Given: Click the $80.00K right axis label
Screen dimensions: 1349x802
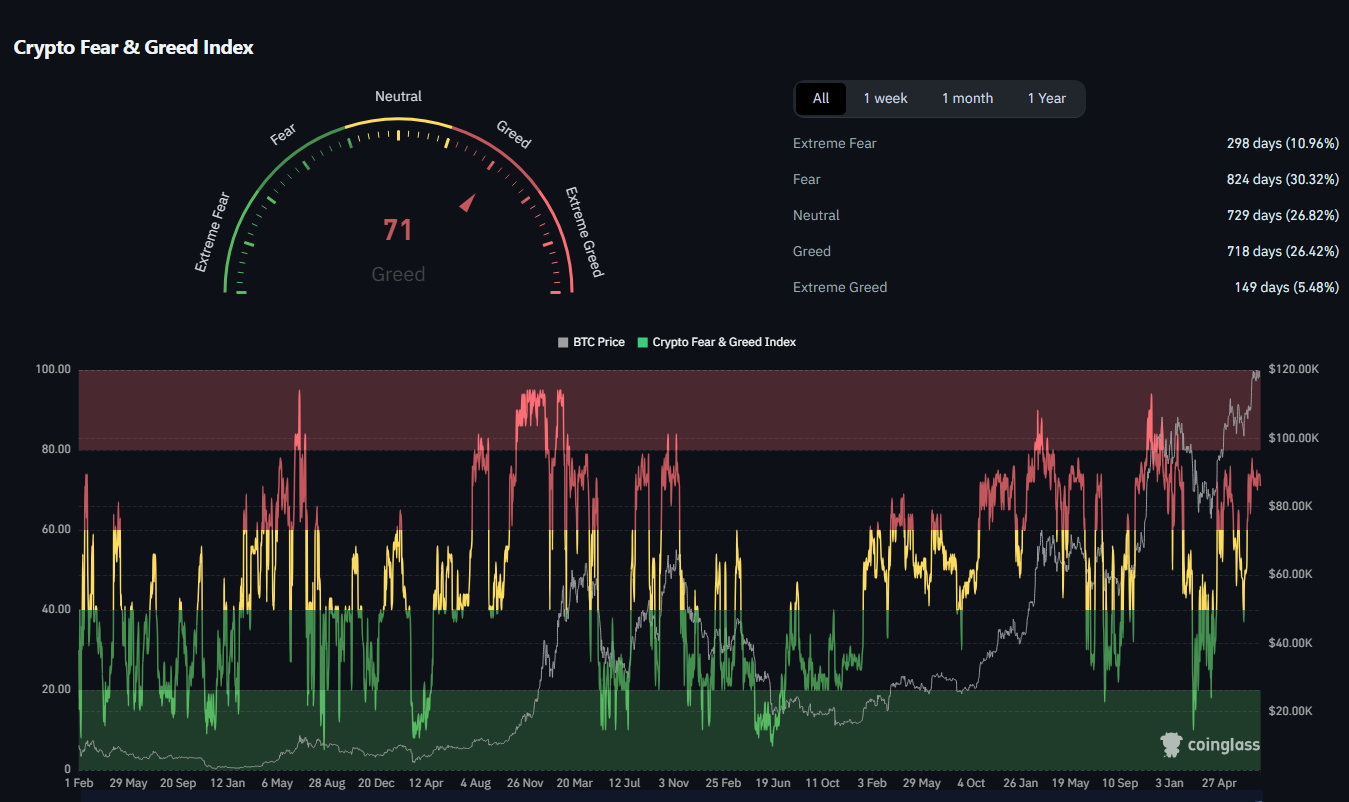Looking at the screenshot, I should (x=1290, y=506).
